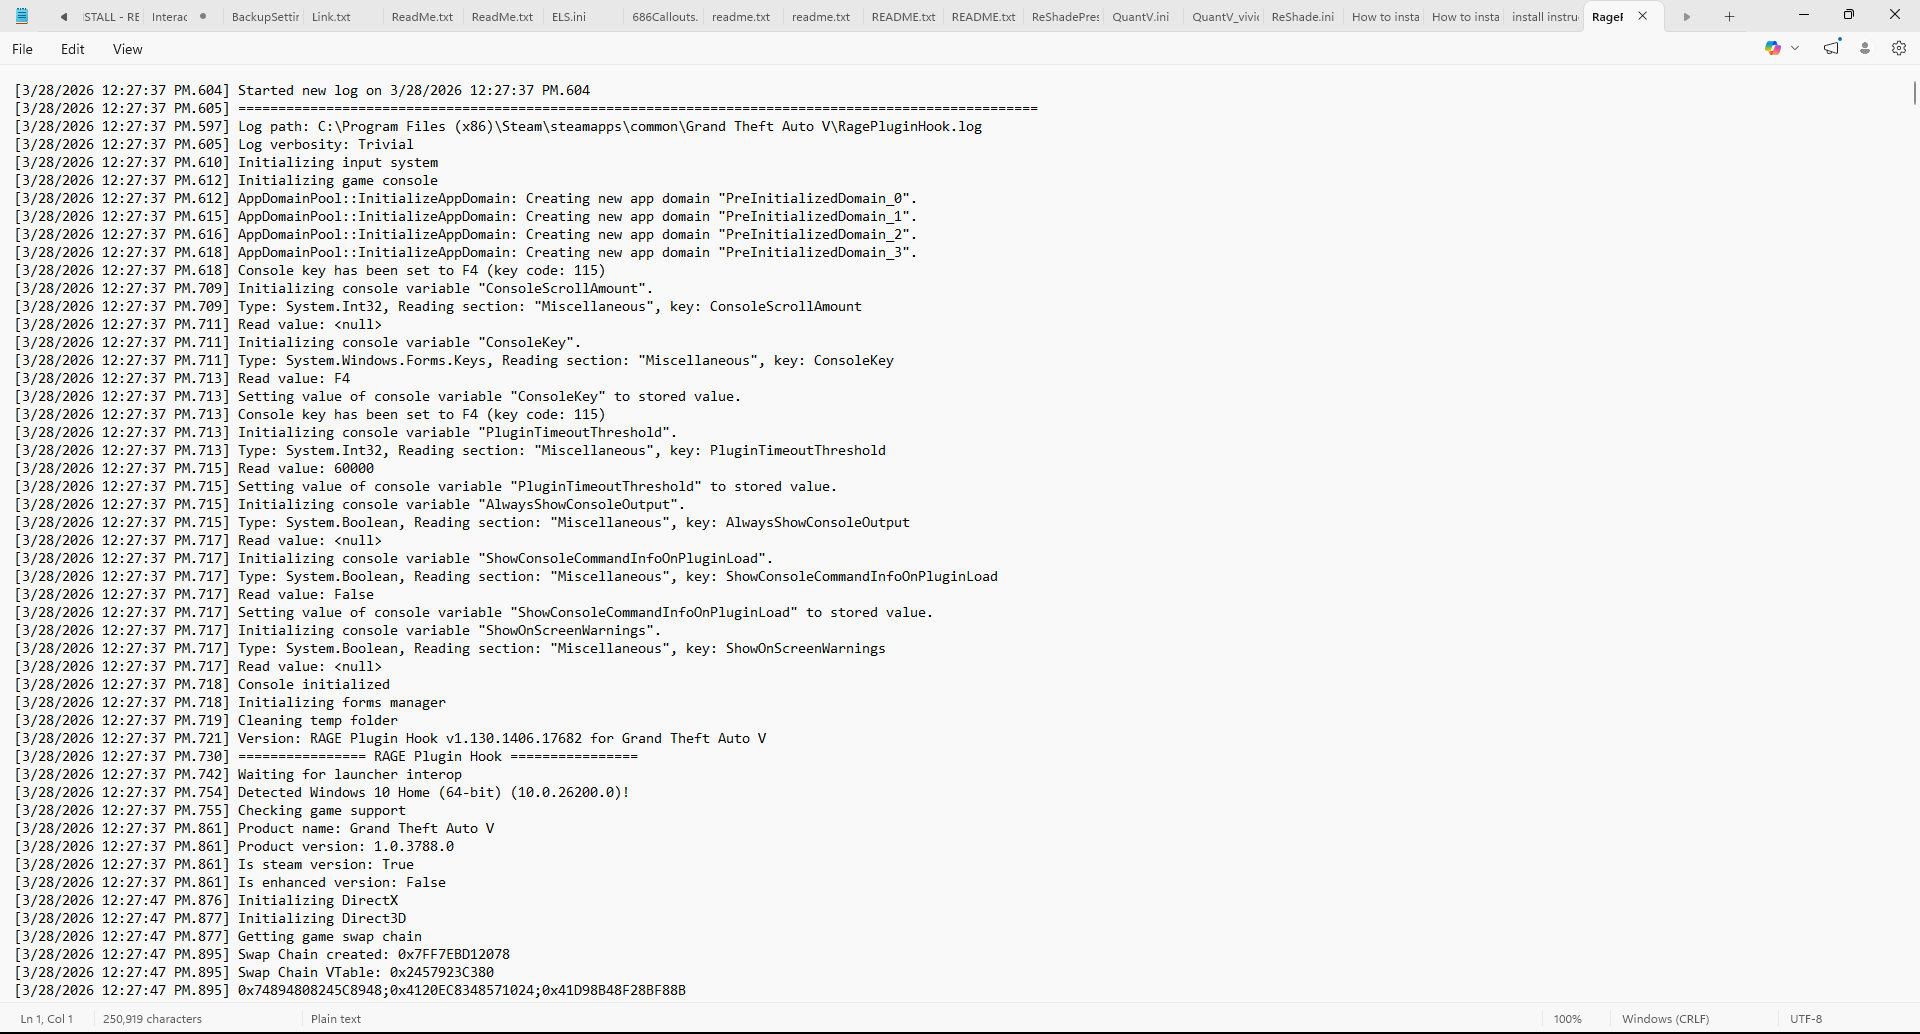Image resolution: width=1920 pixels, height=1034 pixels.
Task: Open Copilot from the toolbar icon
Action: click(x=1773, y=48)
